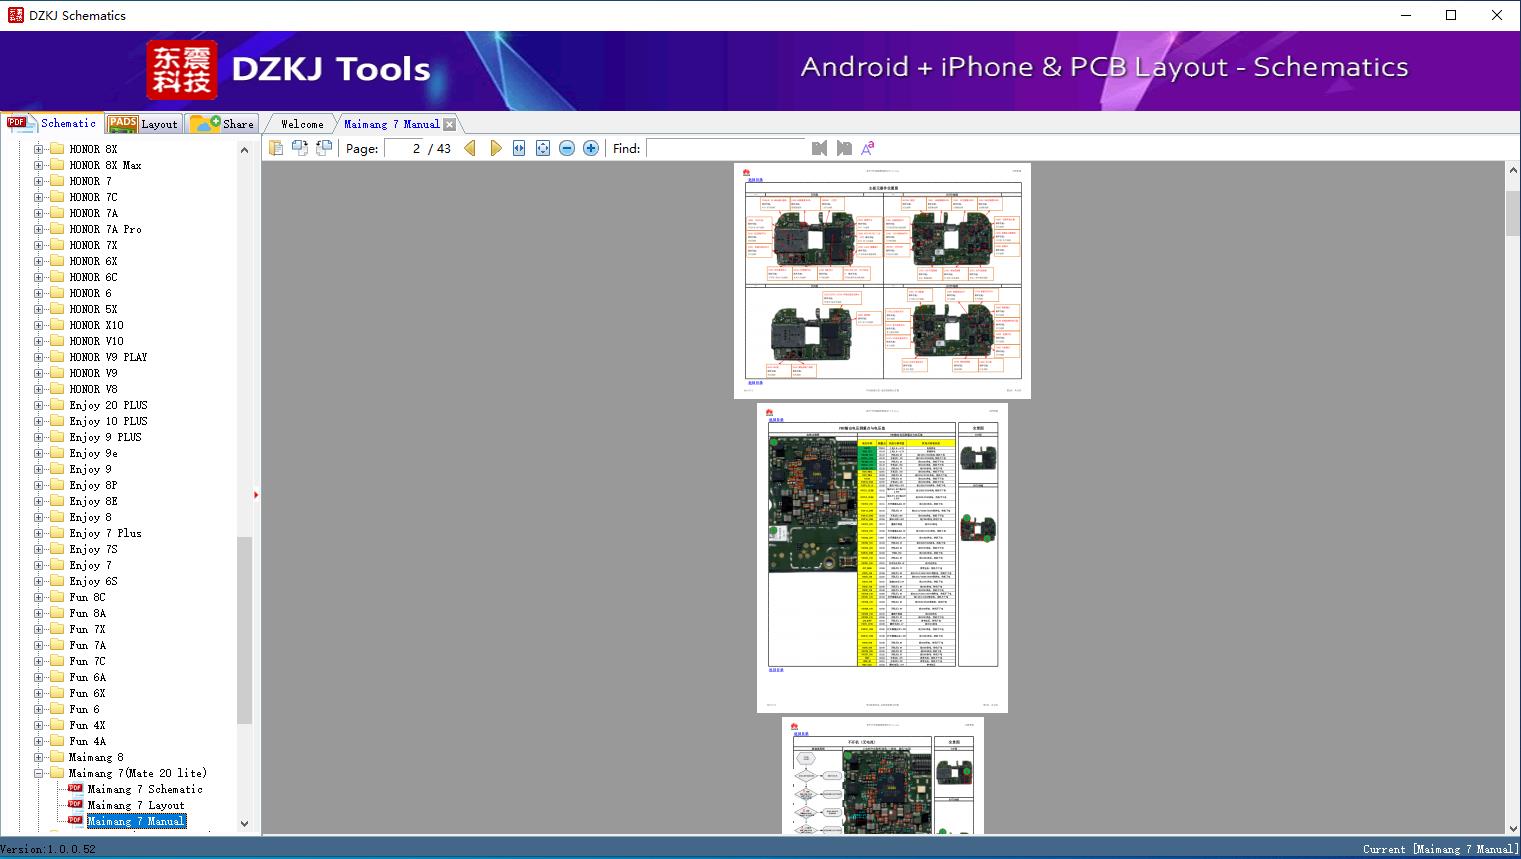Screen dimensions: 1521x859
Task: Click the flowchart page at bottom
Action: 883,775
